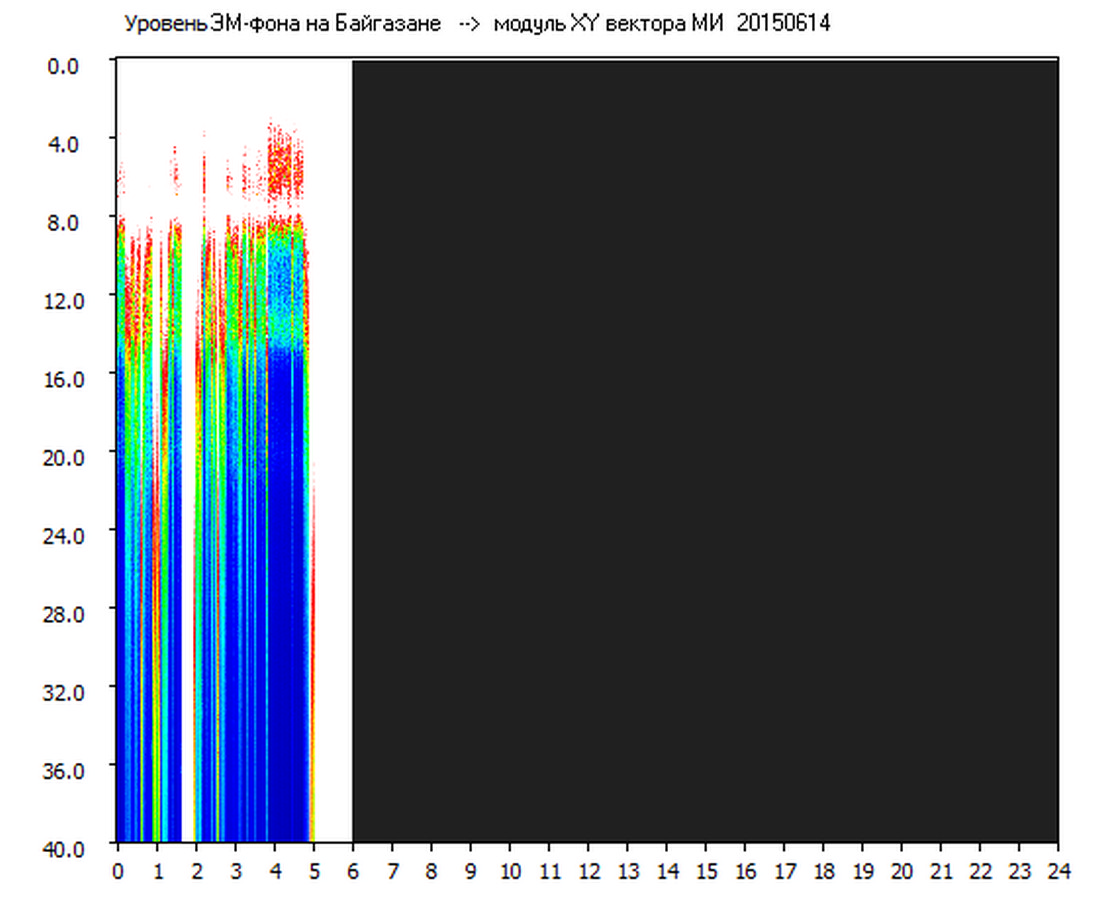Click the x-axis hour label '18'

point(824,871)
